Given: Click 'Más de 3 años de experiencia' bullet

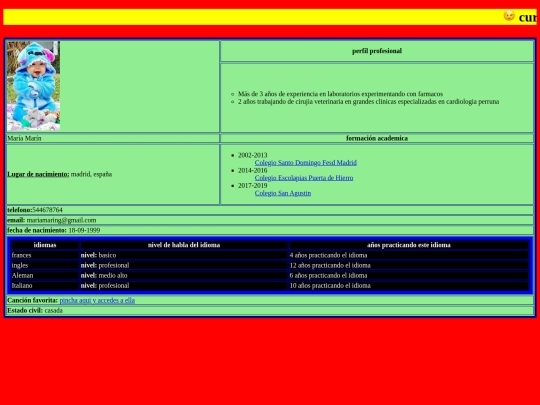Looking at the screenshot, I should 340,94.
